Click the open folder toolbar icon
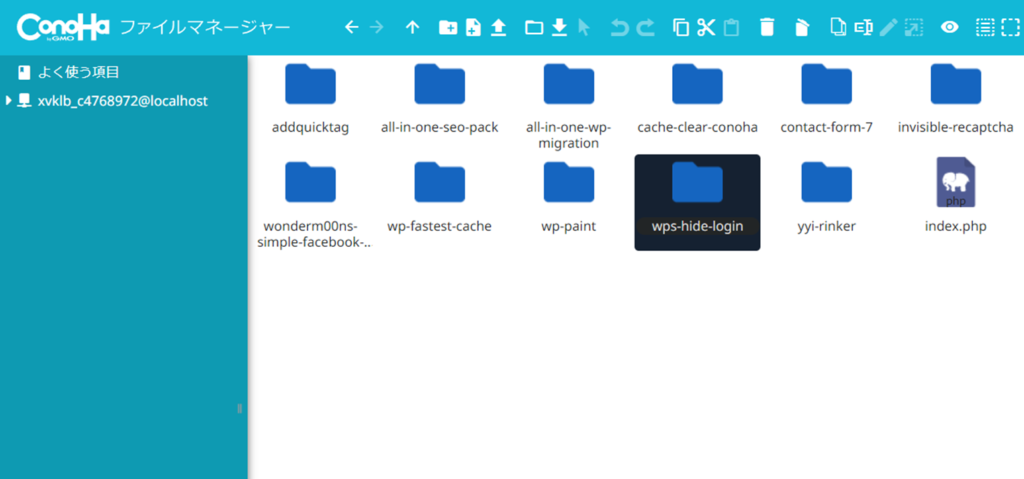 534,27
